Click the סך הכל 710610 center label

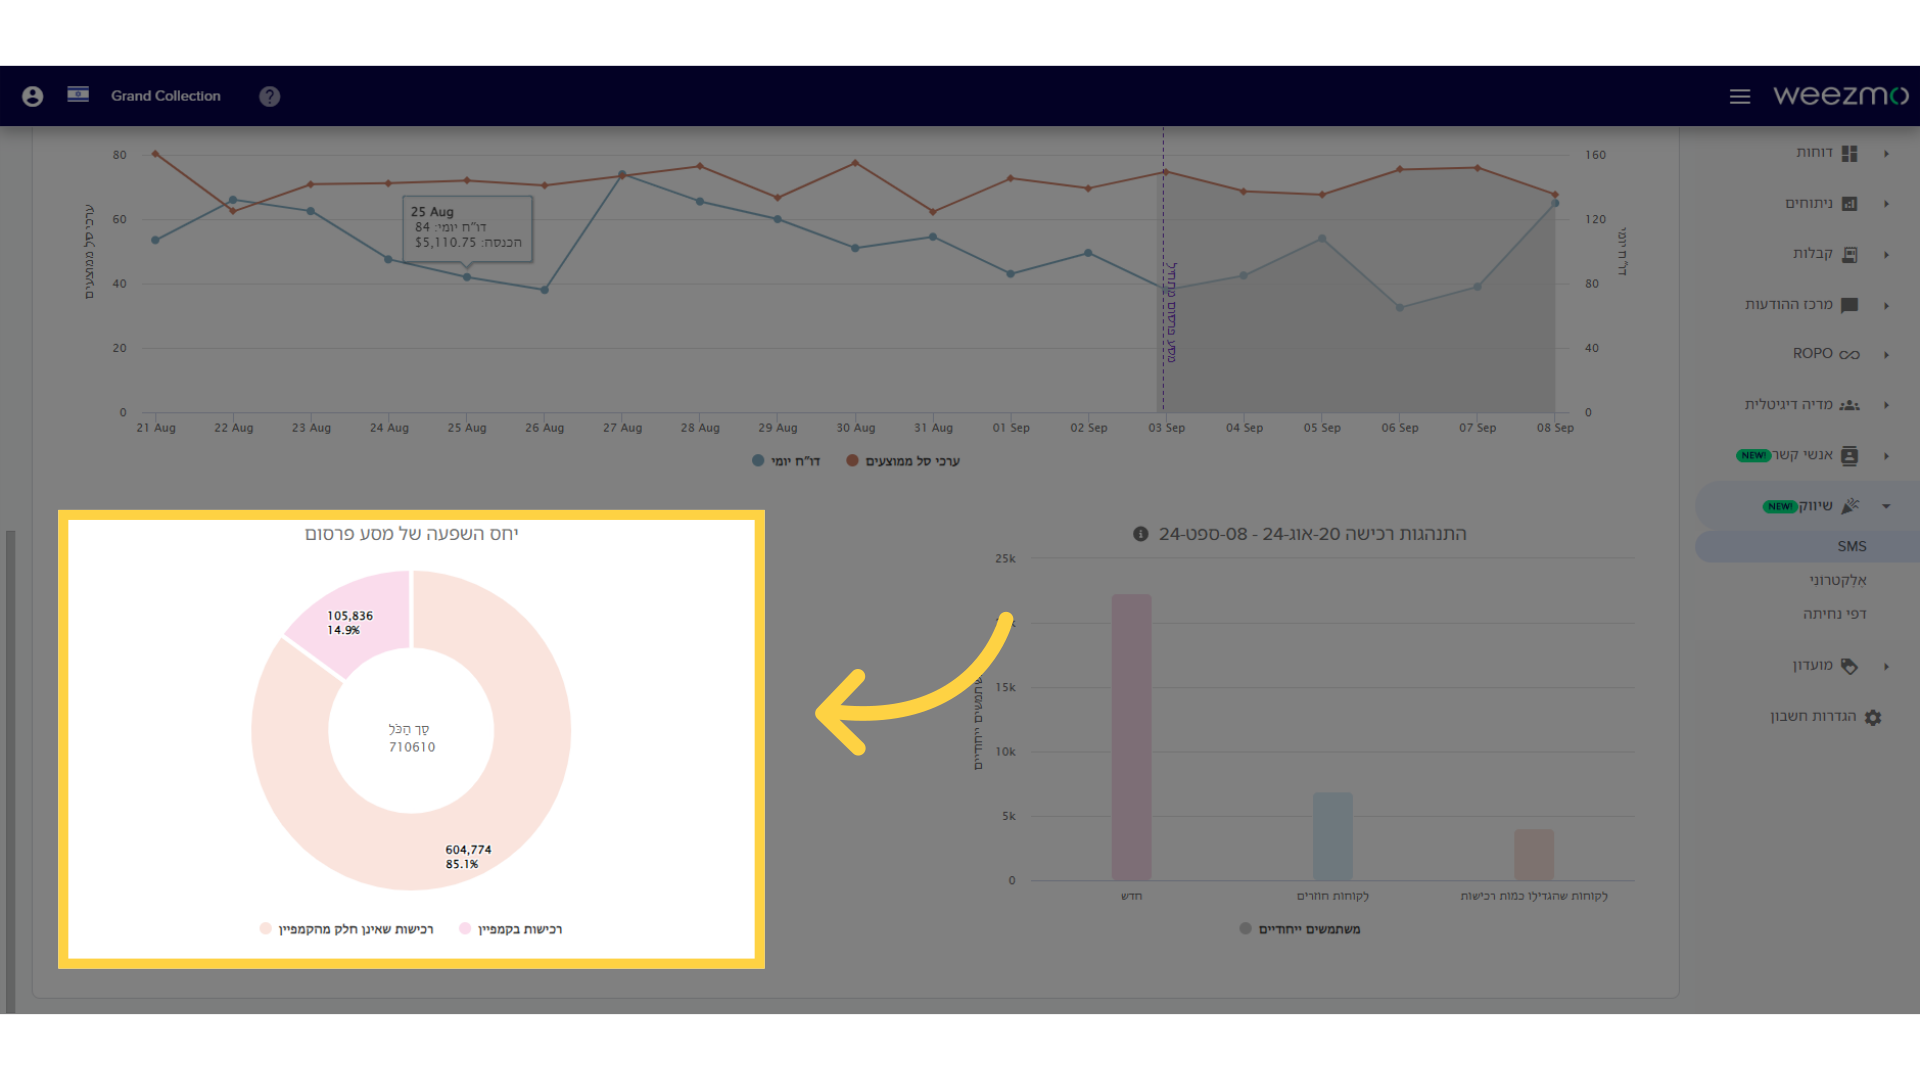click(411, 738)
